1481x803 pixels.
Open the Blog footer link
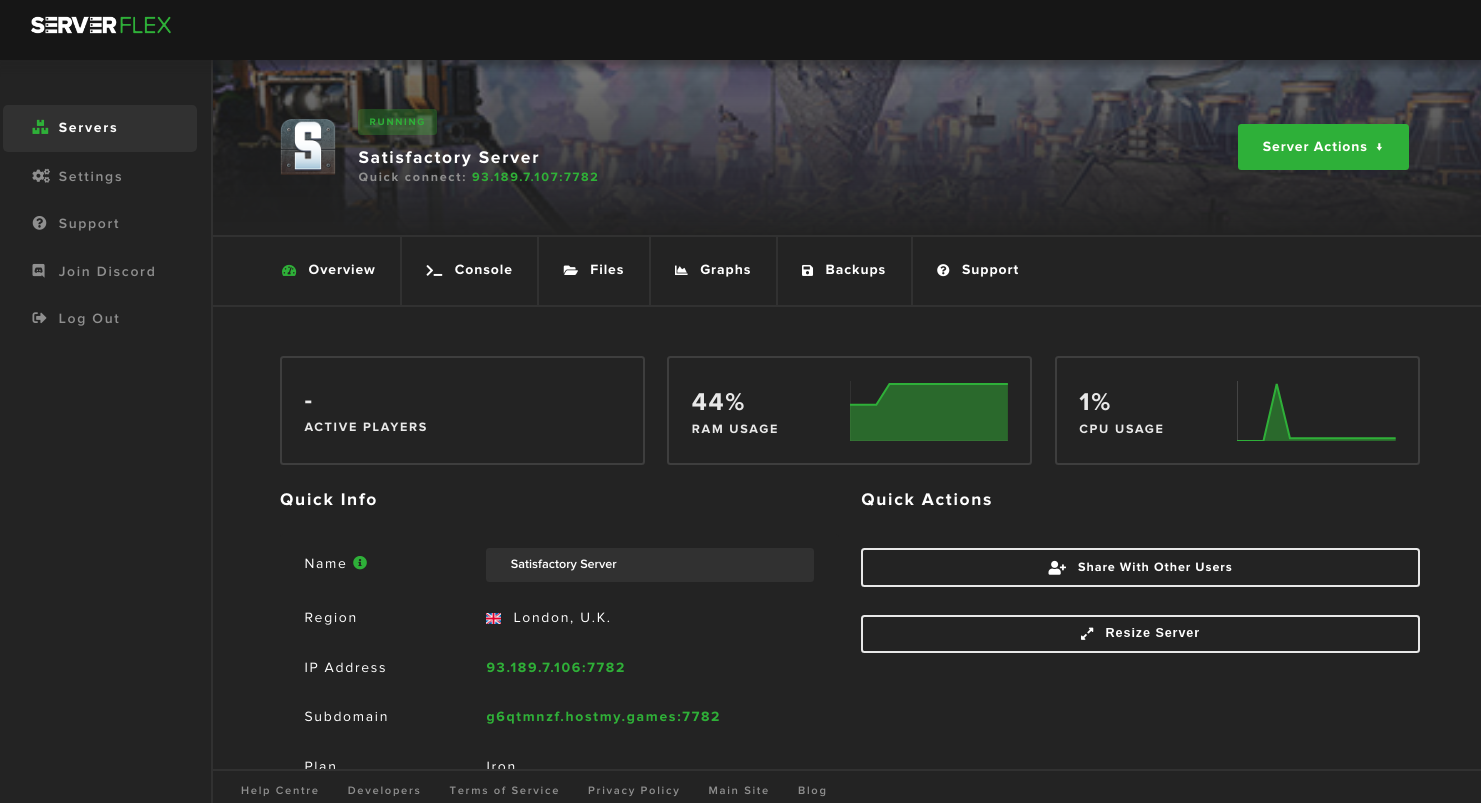pyautogui.click(x=812, y=791)
